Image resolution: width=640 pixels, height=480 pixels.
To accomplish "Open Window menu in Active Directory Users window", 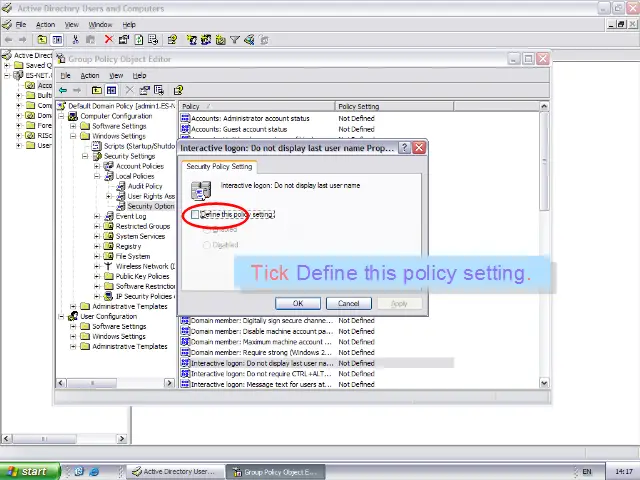I will point(100,25).
